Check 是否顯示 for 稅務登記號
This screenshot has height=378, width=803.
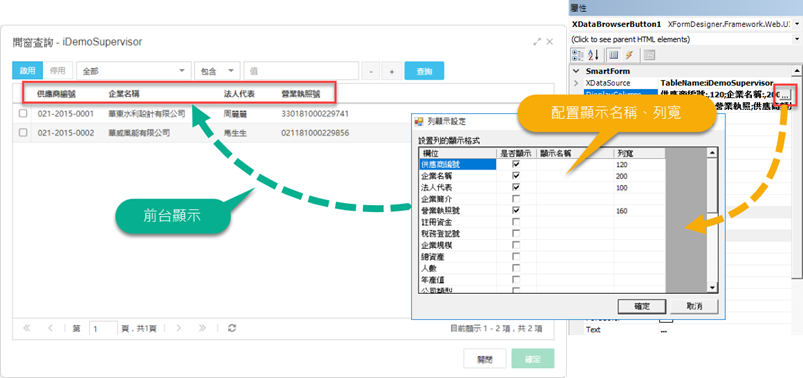(516, 233)
